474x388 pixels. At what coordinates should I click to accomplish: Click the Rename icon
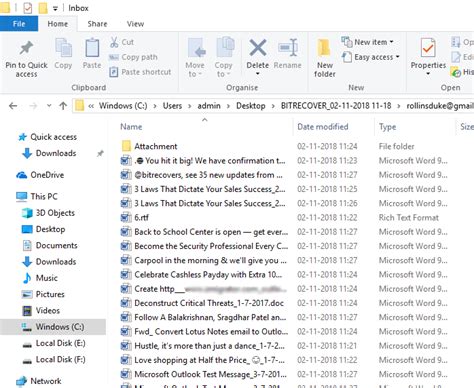288,48
